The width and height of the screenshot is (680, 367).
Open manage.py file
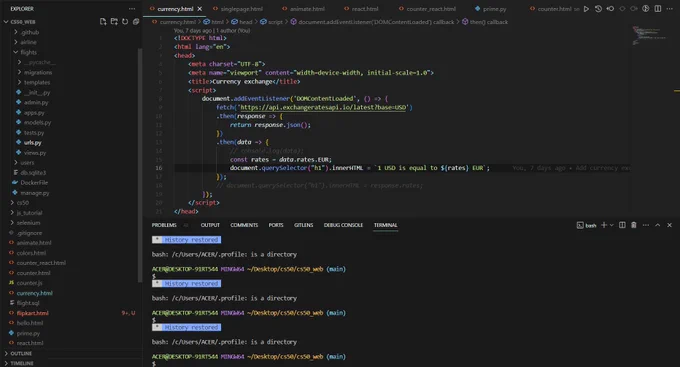click(x=35, y=193)
